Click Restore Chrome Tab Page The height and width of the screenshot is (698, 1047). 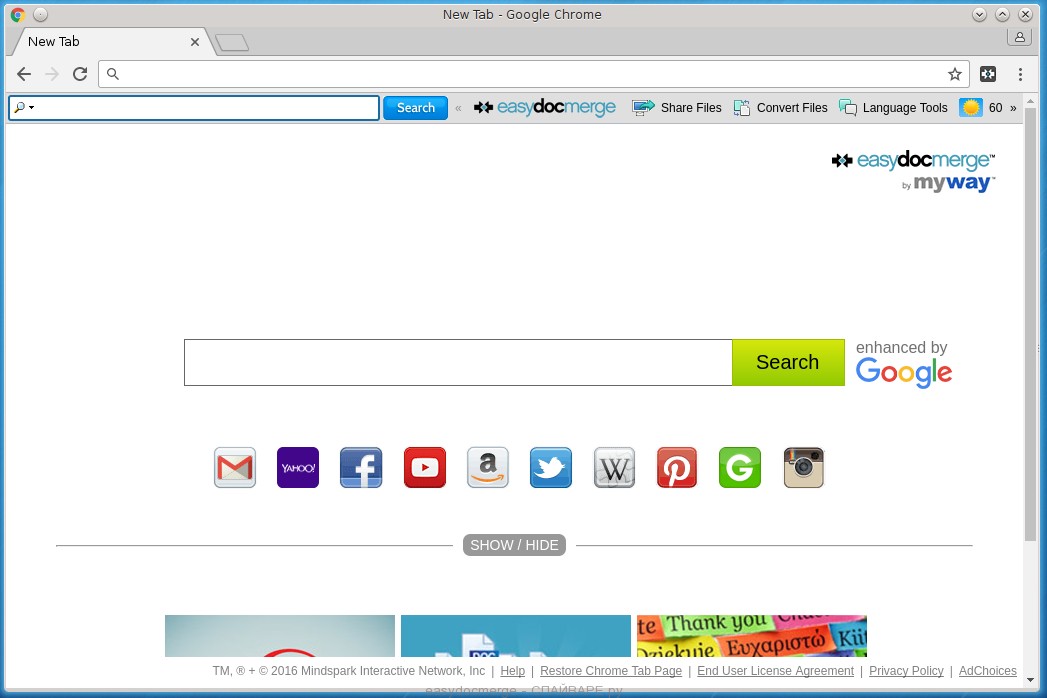[x=610, y=671]
